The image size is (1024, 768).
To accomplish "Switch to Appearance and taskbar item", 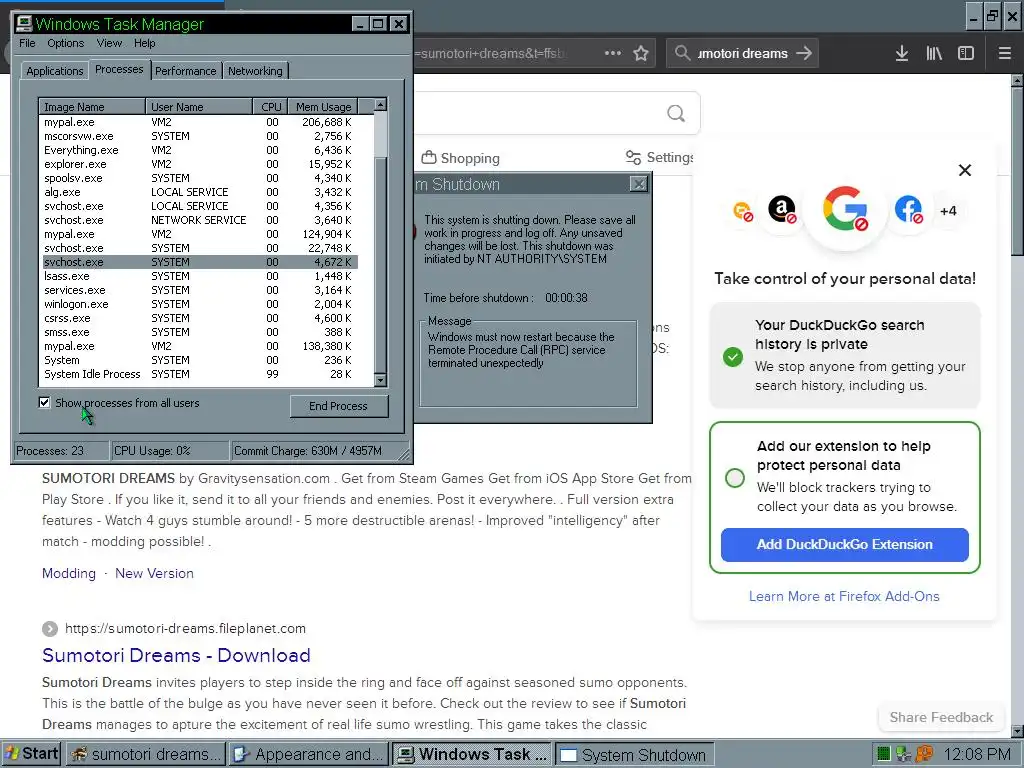I will [x=309, y=754].
